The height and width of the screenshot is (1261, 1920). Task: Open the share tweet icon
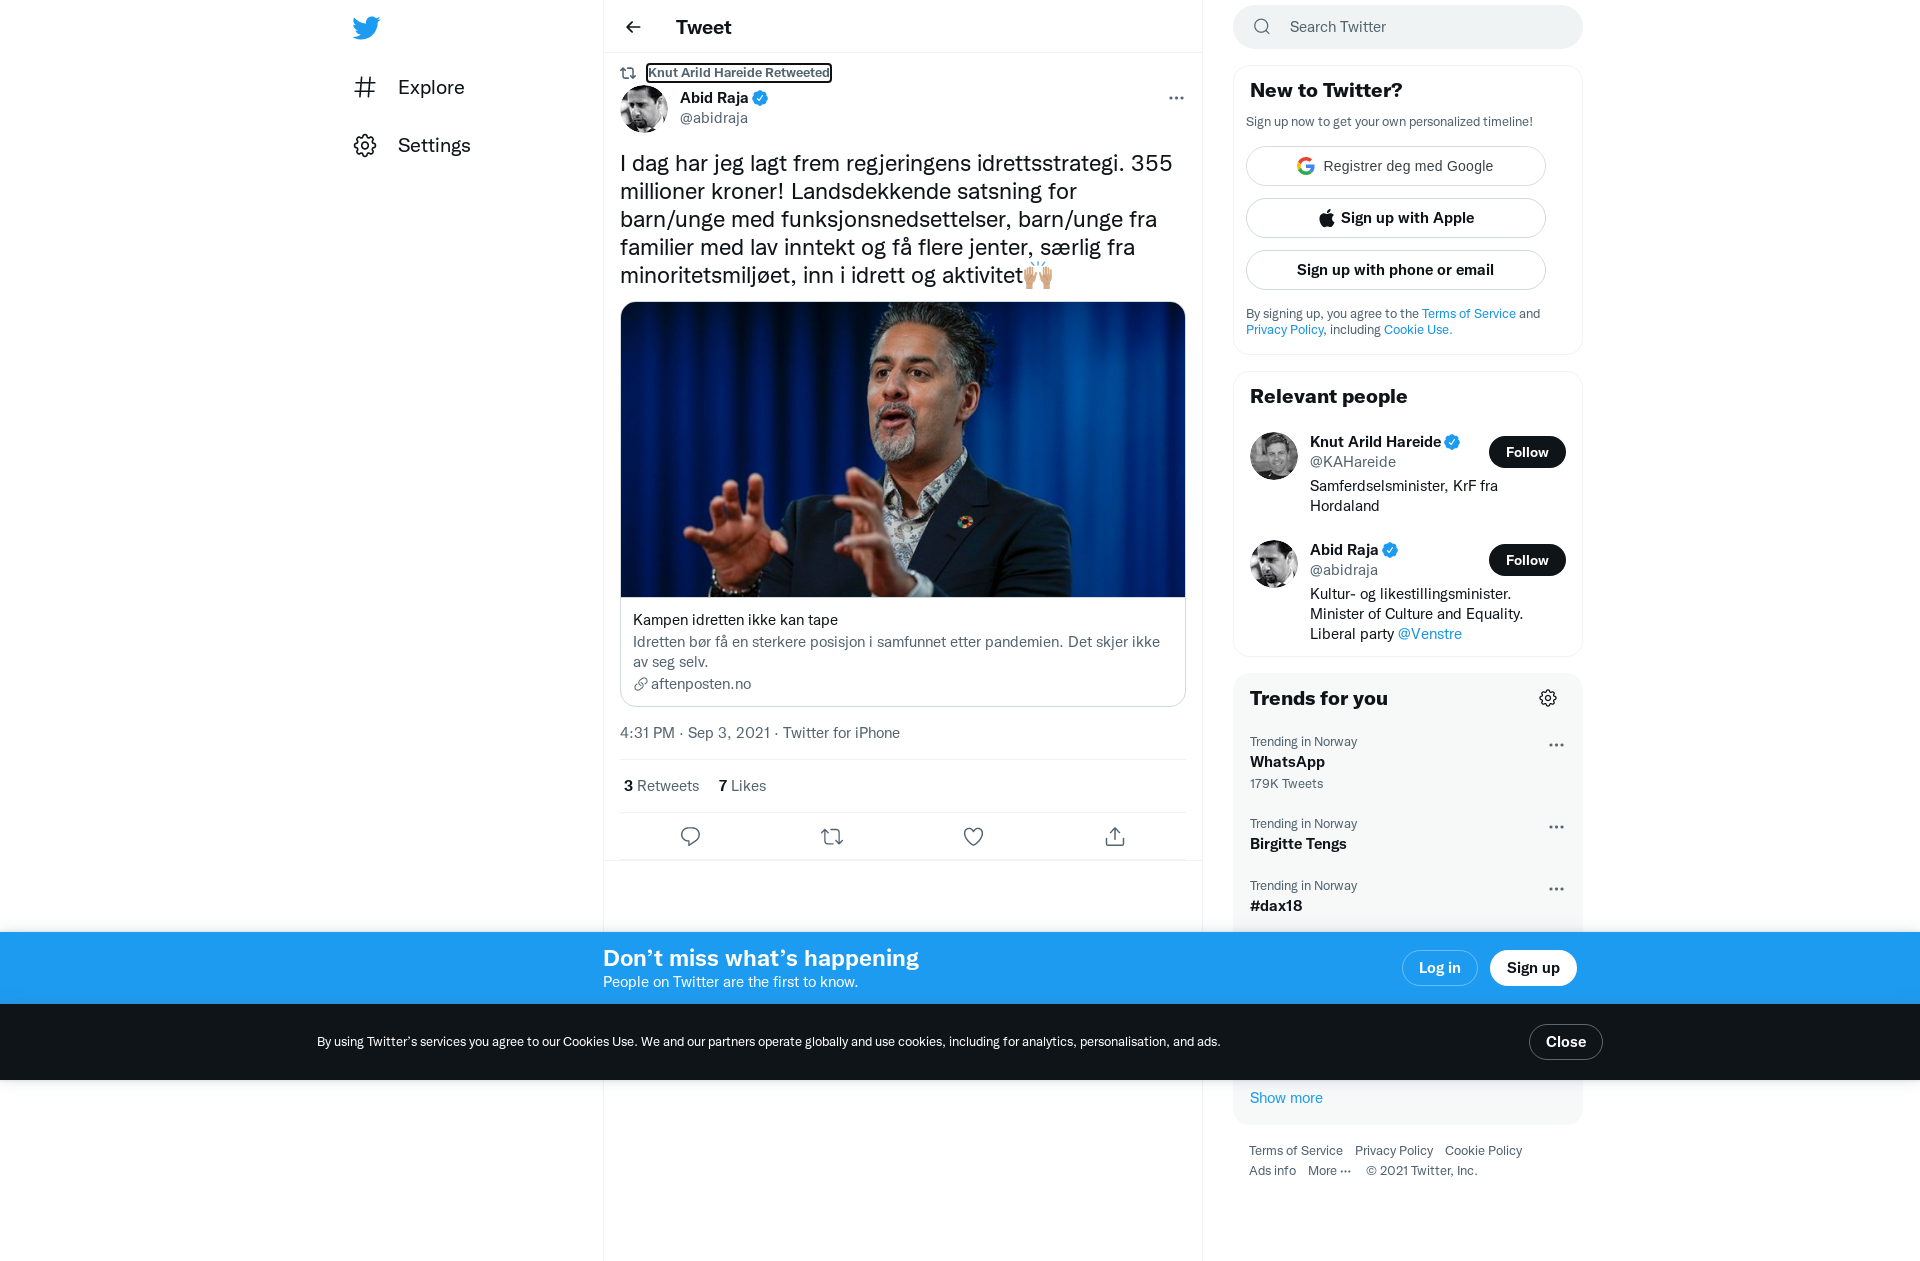(x=1115, y=837)
